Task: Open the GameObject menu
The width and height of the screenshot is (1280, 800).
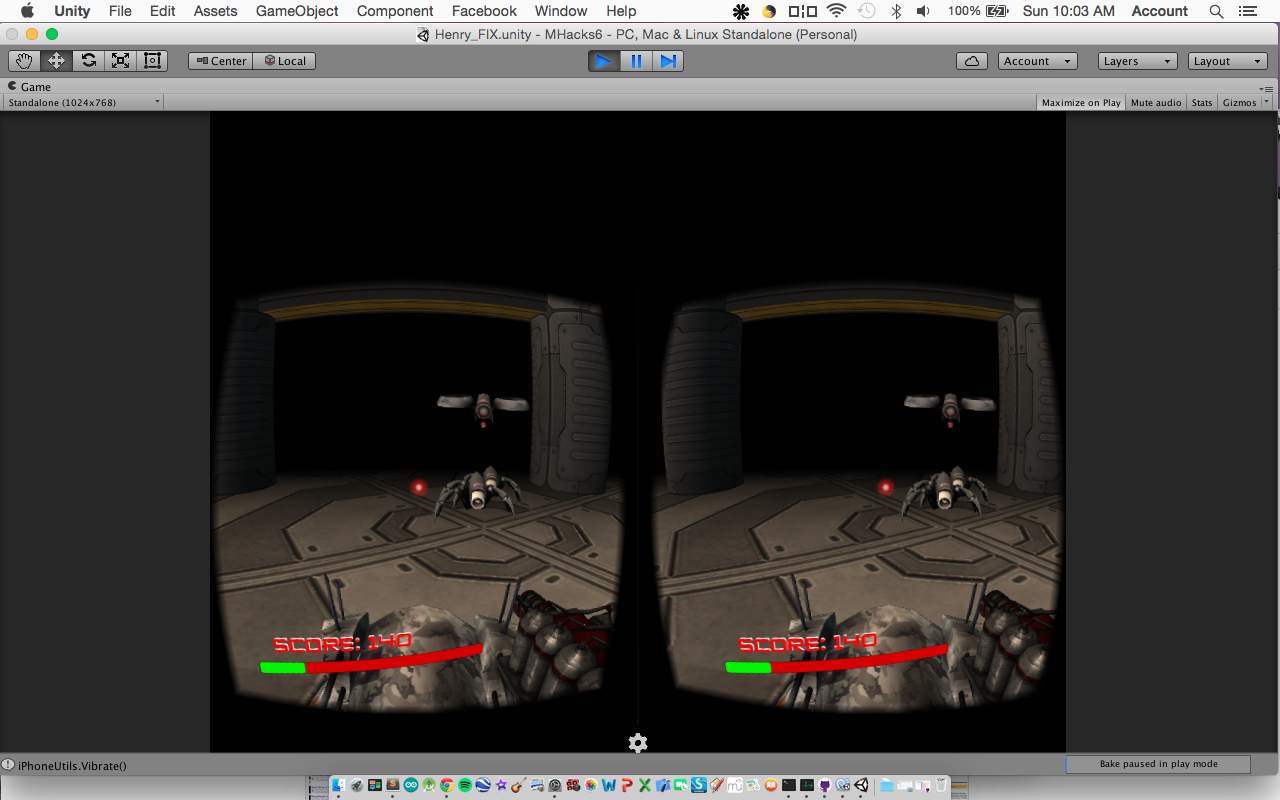Action: [297, 11]
